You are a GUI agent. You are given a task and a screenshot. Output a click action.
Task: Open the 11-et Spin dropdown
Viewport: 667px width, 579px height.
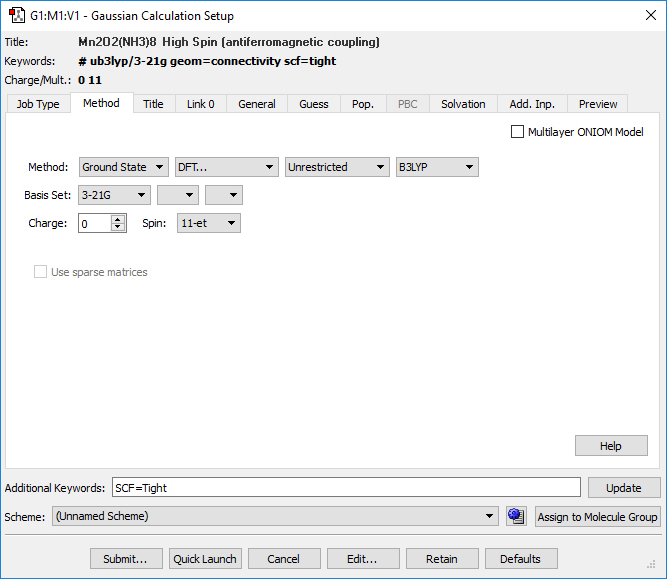(209, 223)
